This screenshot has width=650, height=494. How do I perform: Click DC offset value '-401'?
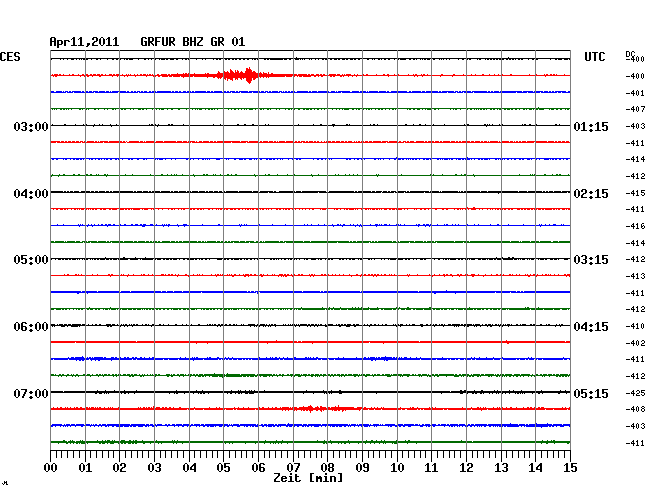(635, 93)
